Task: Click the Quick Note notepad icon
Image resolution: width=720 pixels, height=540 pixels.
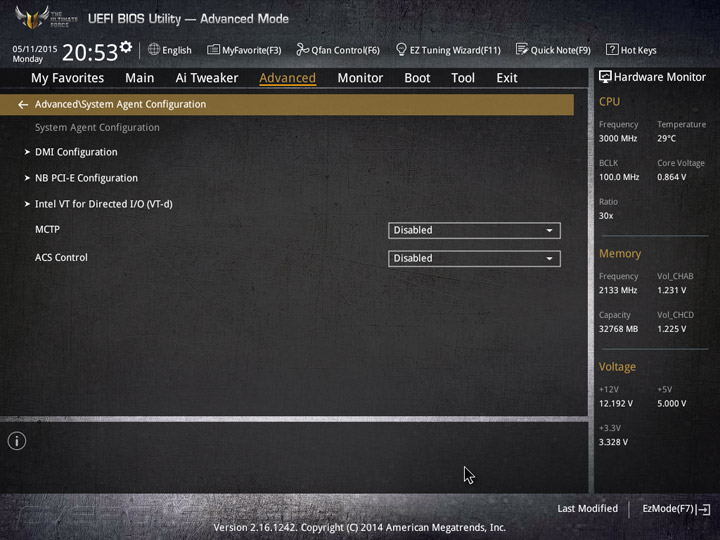Action: 522,49
